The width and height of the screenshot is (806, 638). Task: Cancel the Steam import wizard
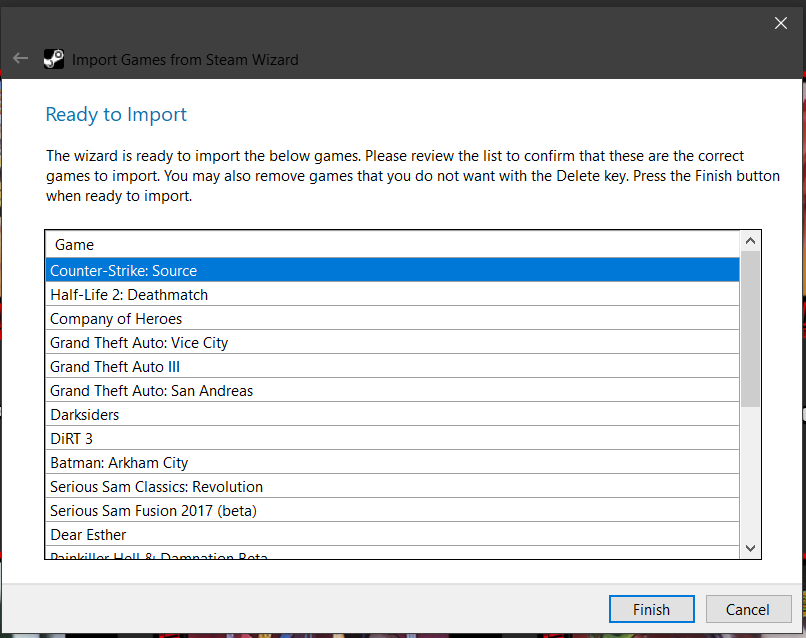pyautogui.click(x=748, y=609)
